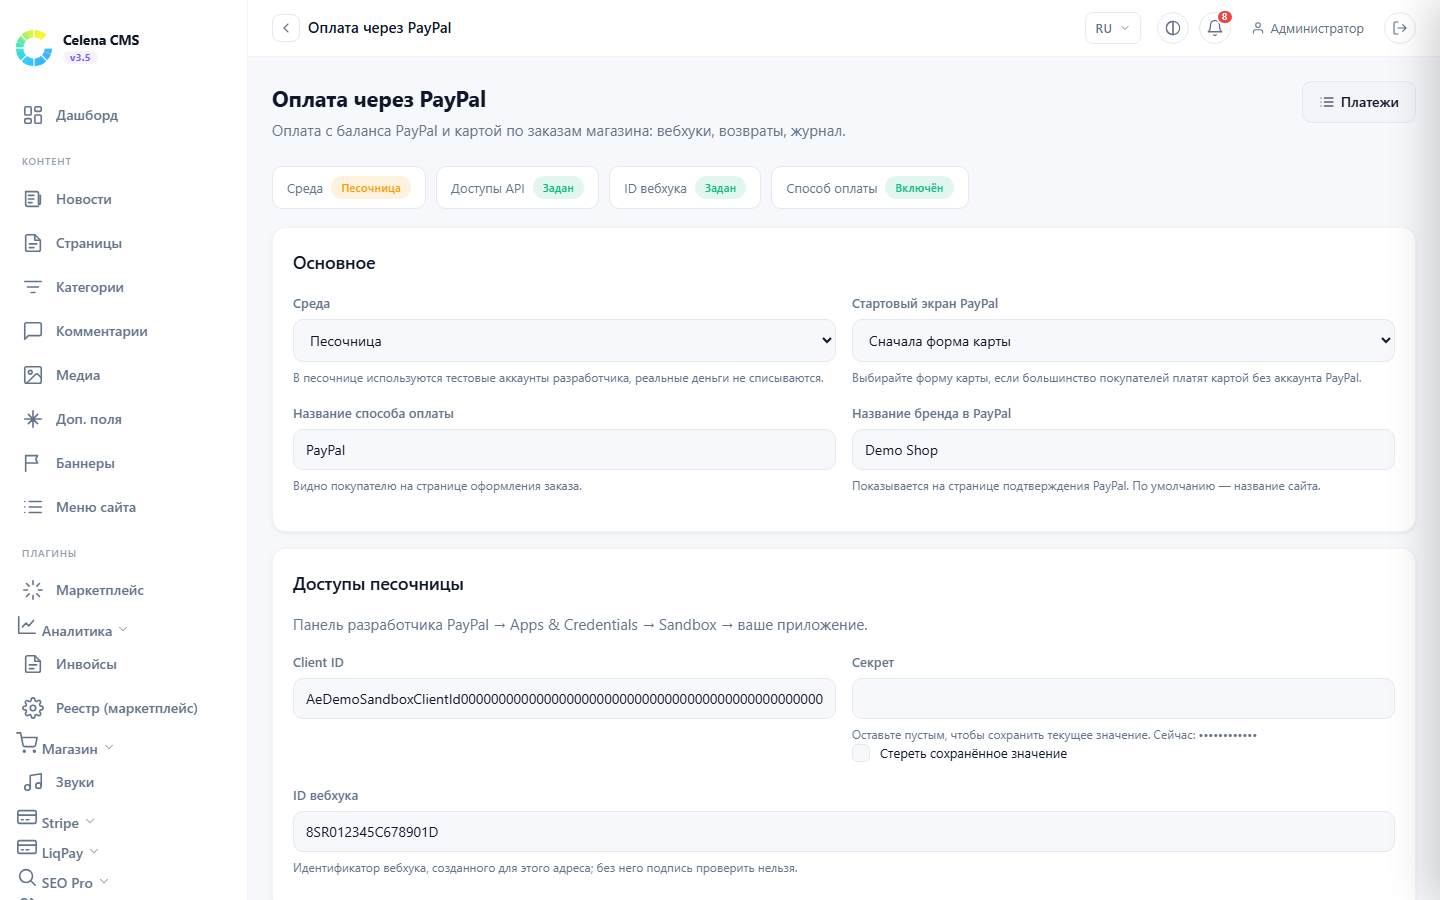
Task: Toggle the theme contrast icon
Action: tap(1173, 28)
